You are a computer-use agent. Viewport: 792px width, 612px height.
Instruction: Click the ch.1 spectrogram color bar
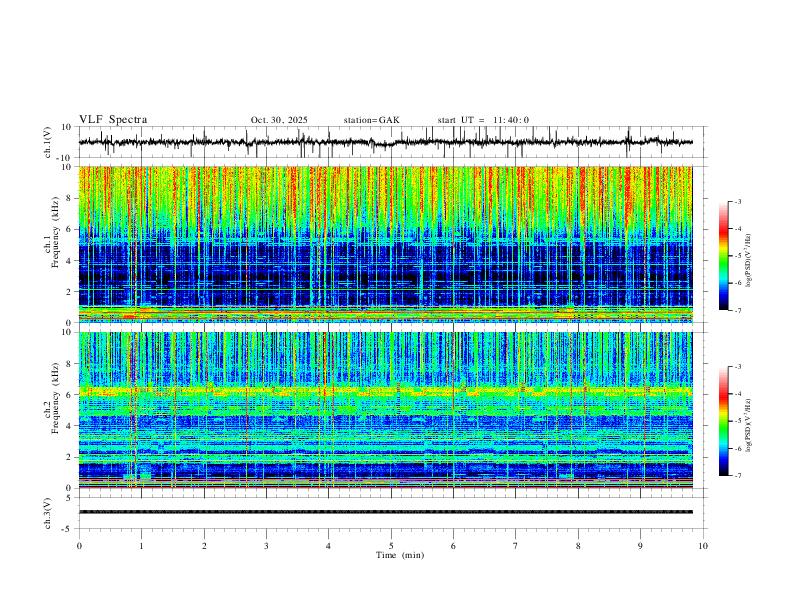pos(723,256)
